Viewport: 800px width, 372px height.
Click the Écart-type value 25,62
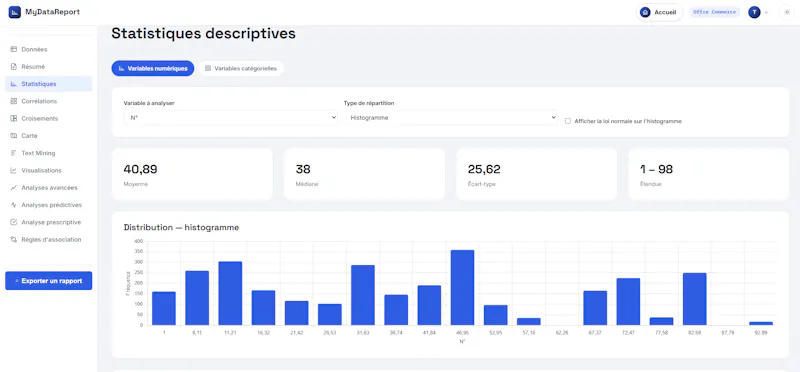(x=484, y=169)
